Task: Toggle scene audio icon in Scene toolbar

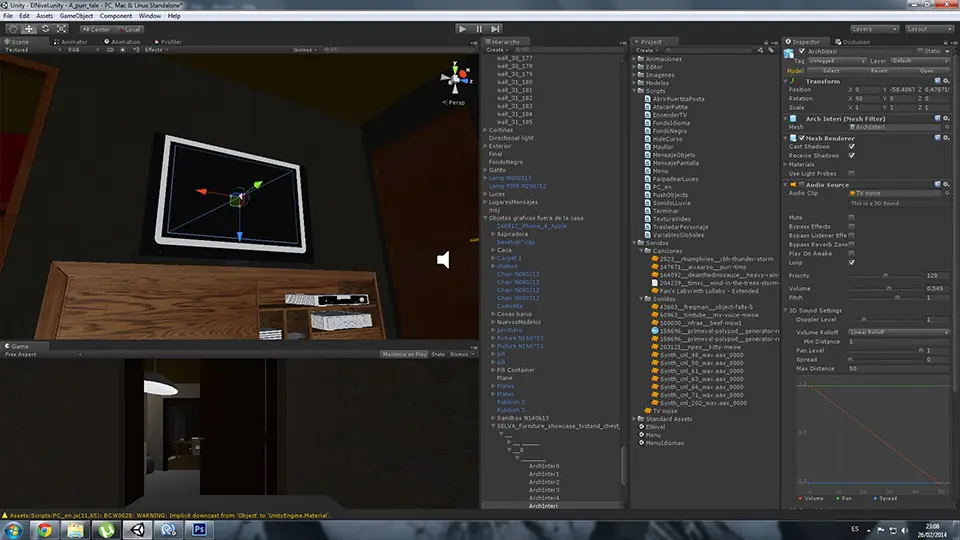Action: click(136, 50)
